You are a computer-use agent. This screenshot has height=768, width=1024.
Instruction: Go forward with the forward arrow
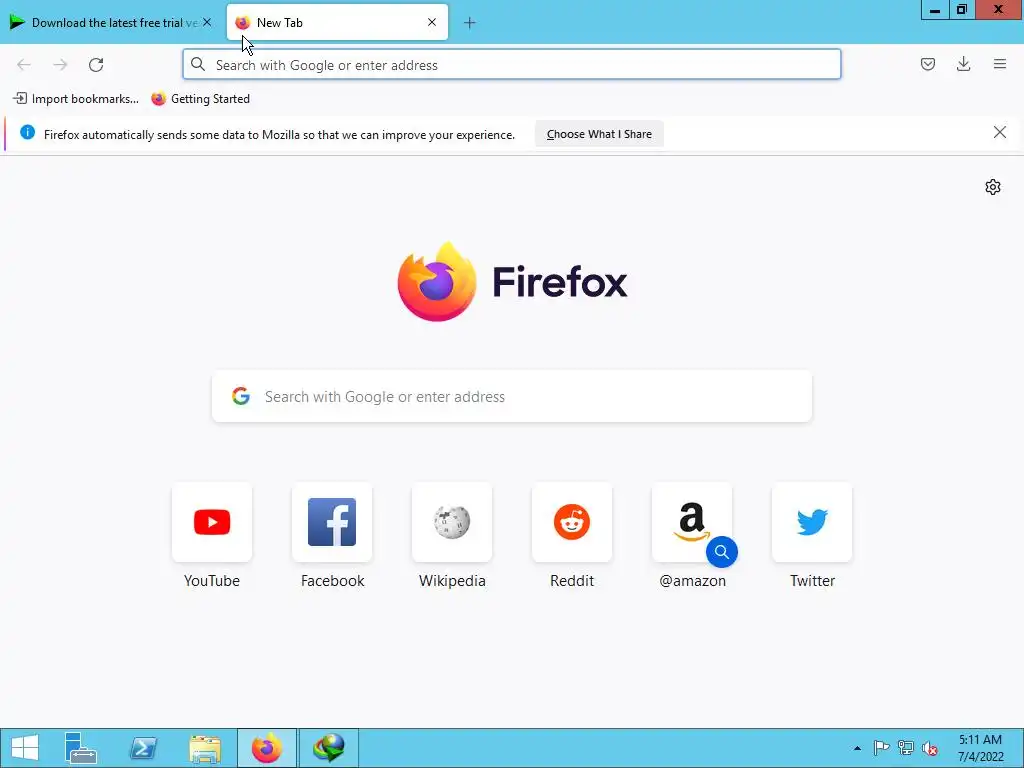pyautogui.click(x=60, y=65)
